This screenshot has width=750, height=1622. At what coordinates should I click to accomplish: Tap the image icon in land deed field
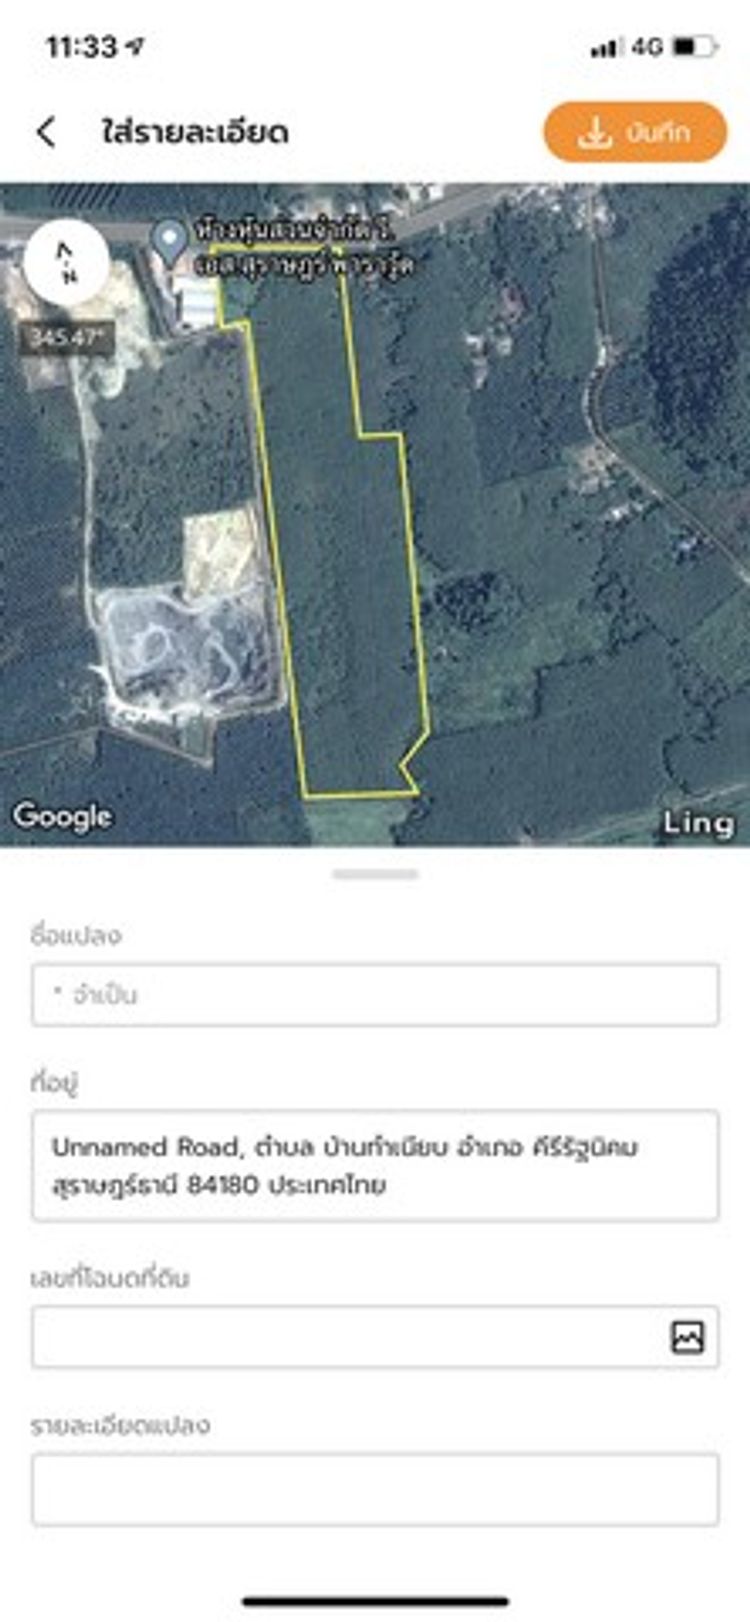pos(687,1336)
